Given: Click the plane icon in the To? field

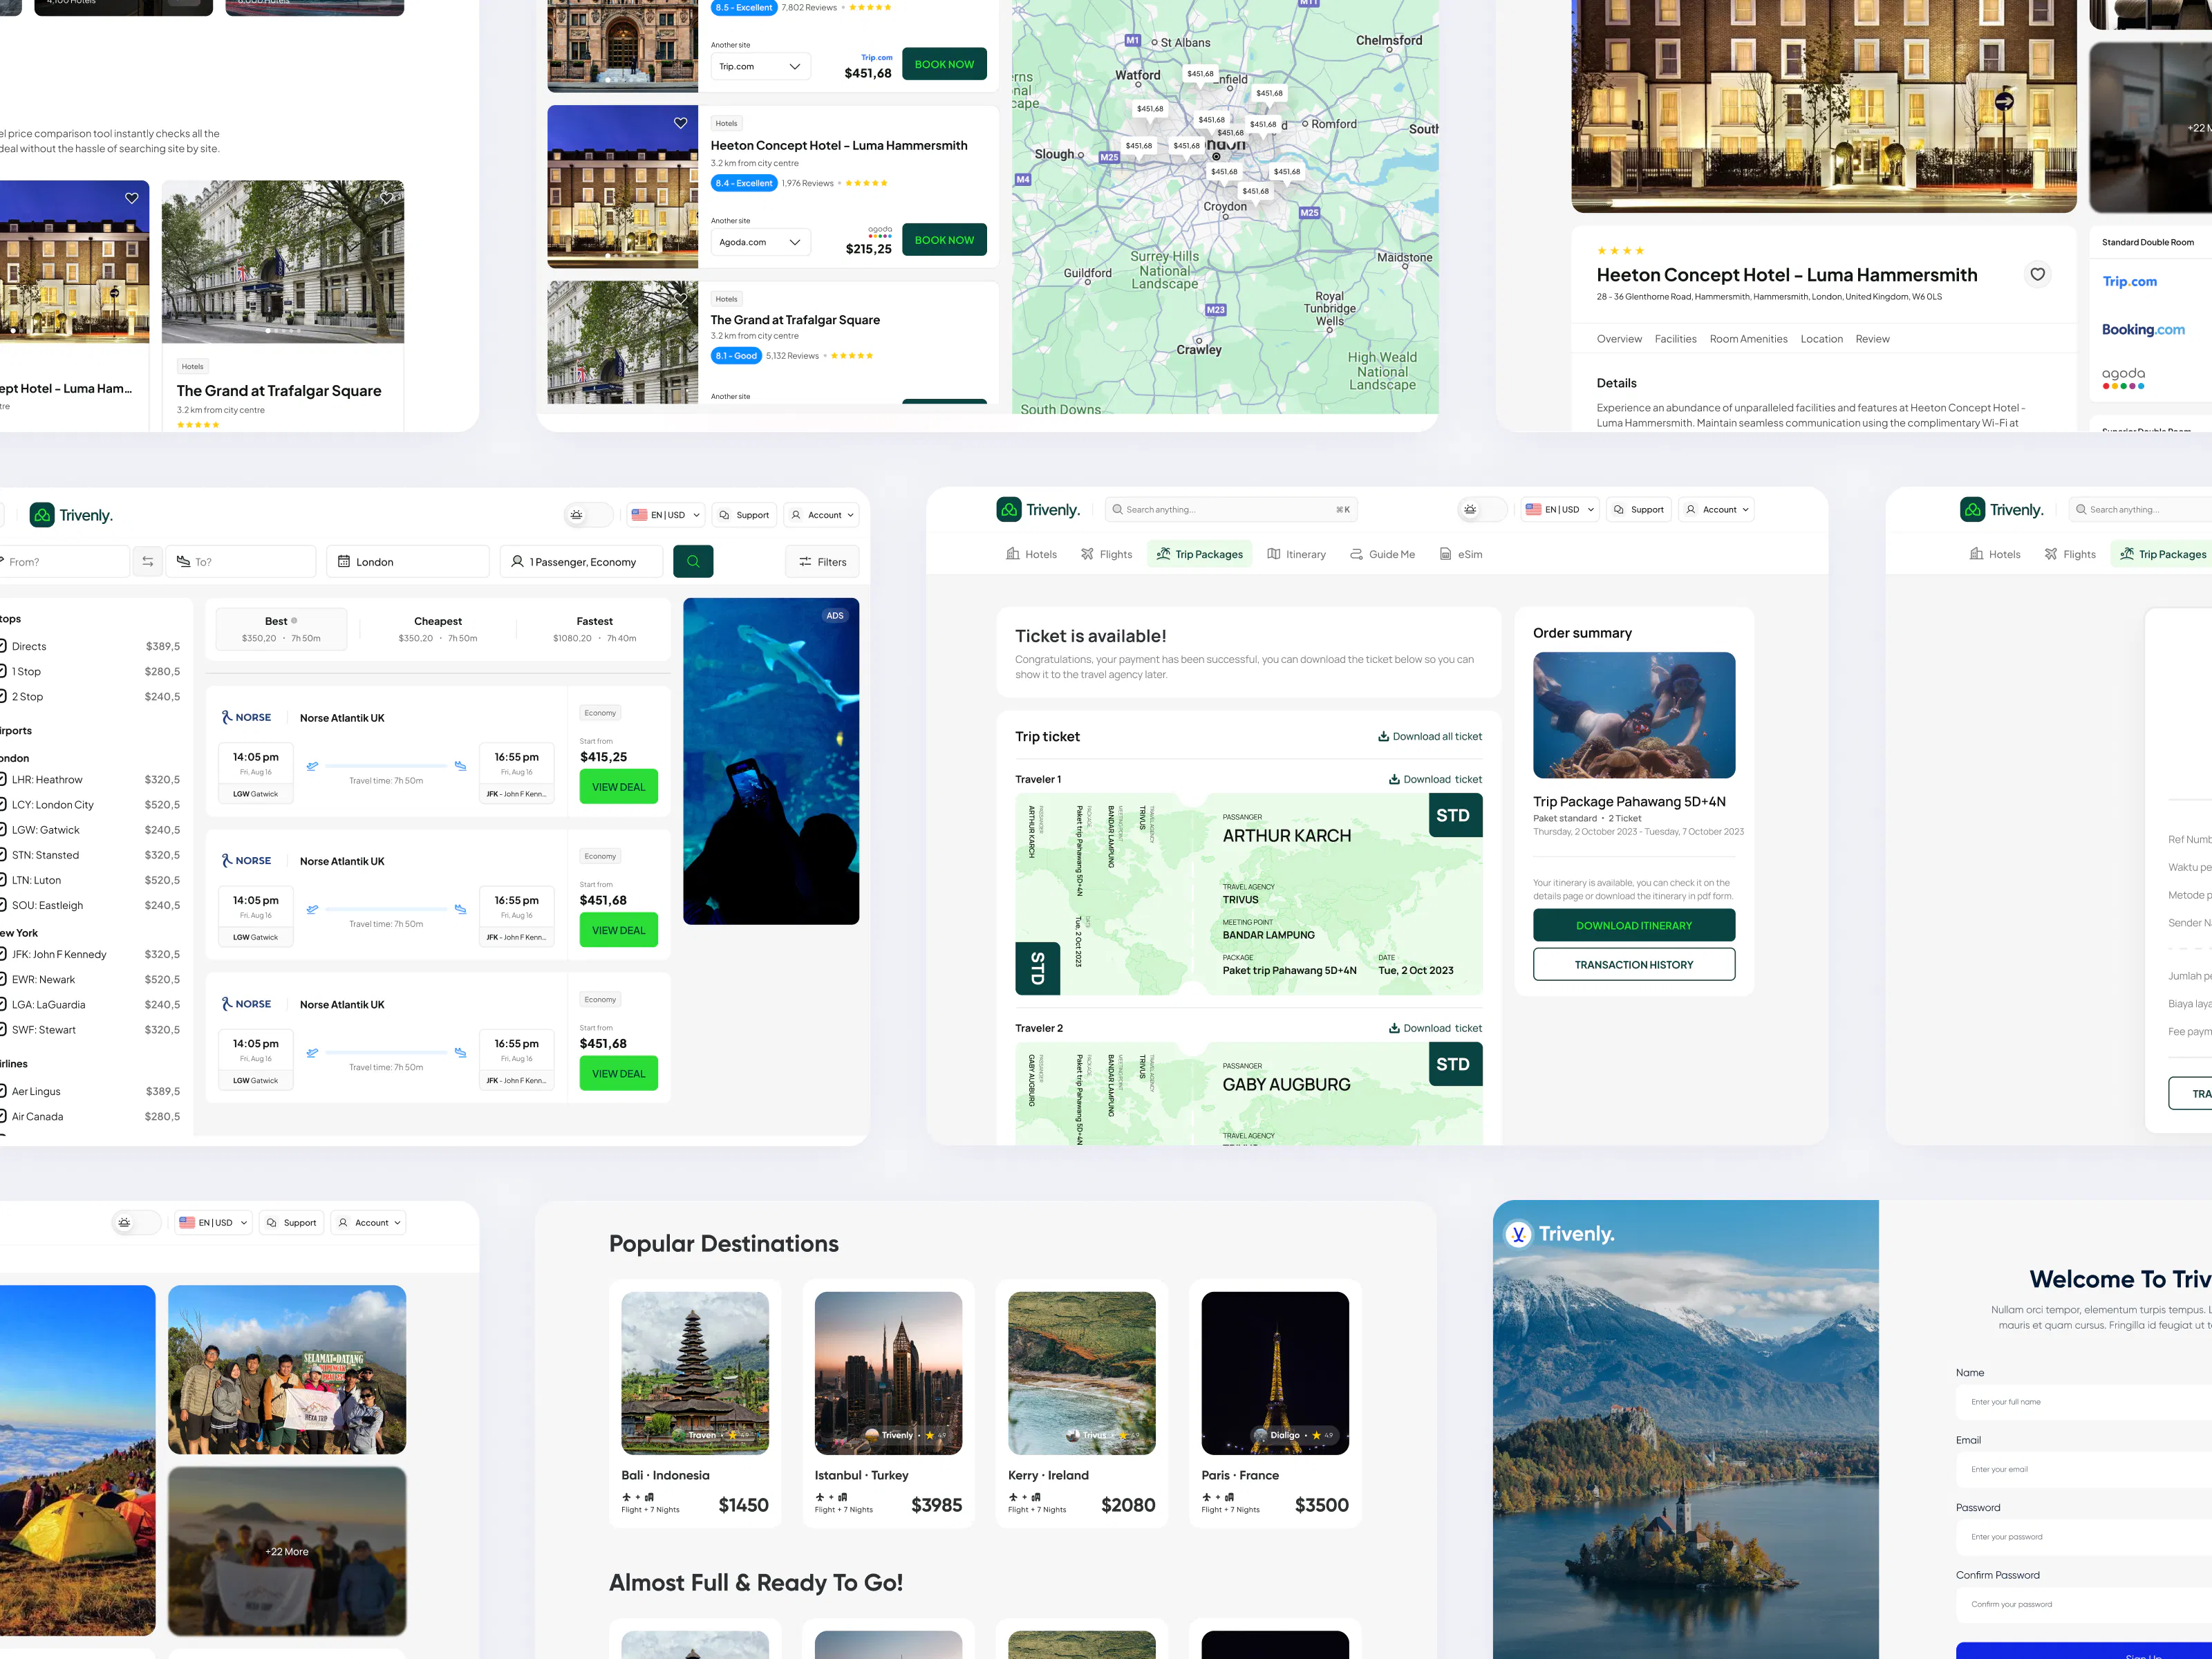Looking at the screenshot, I should (183, 562).
